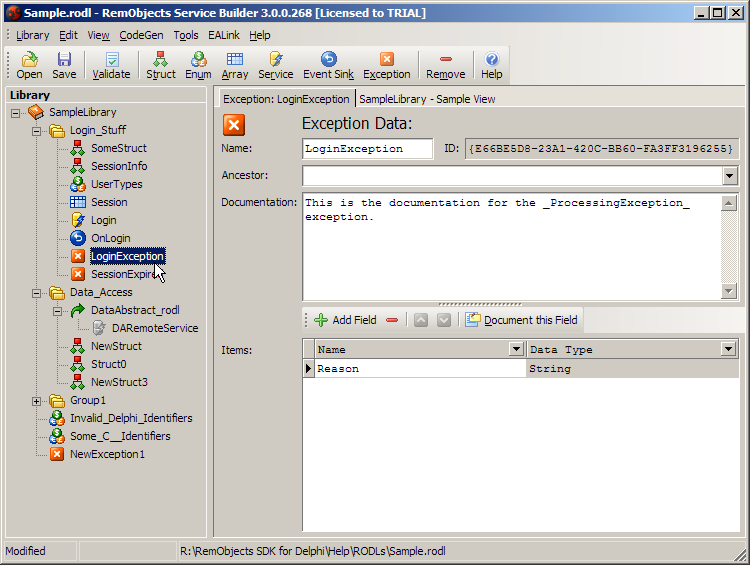Click the green plus Add Field button

(x=345, y=320)
